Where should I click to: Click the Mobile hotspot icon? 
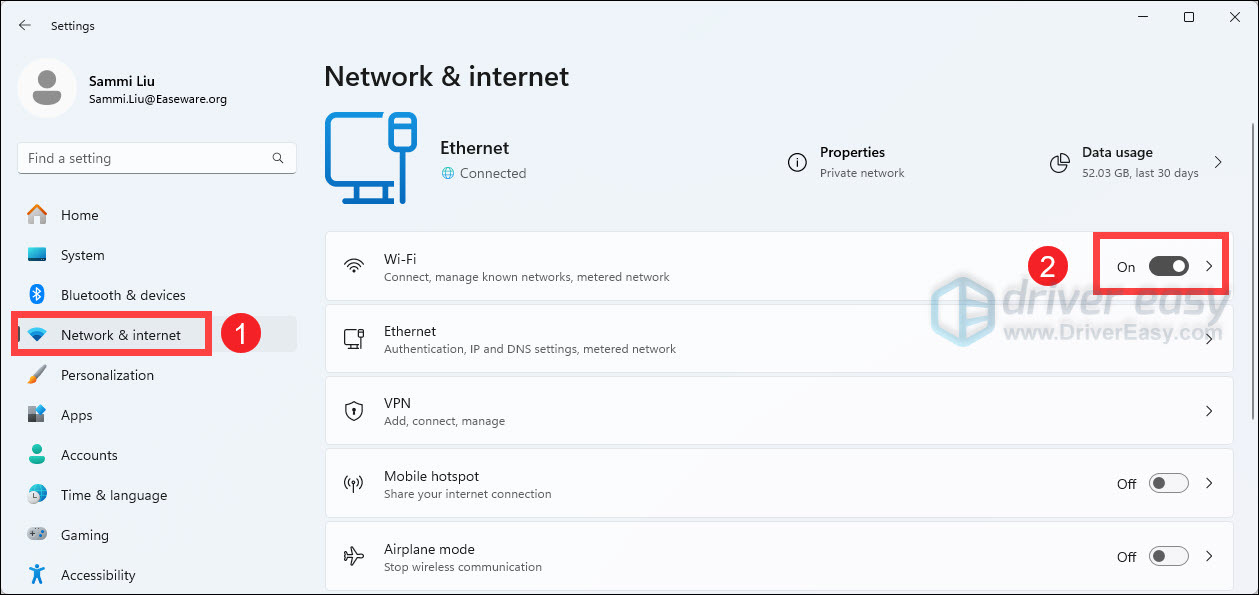353,484
